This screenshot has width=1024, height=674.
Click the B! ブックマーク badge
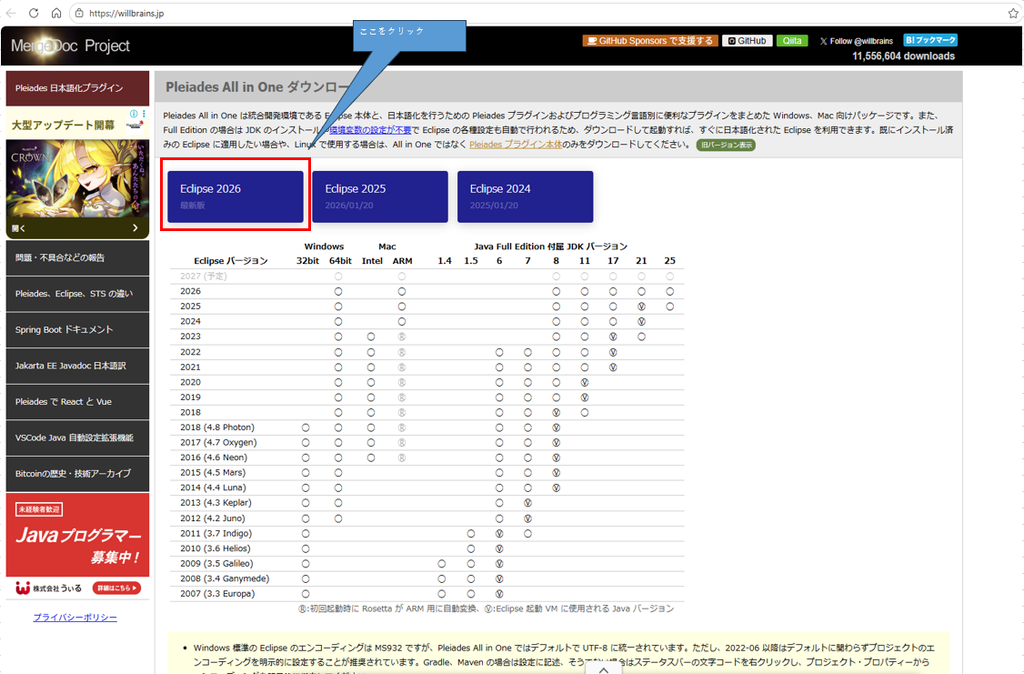tap(931, 40)
